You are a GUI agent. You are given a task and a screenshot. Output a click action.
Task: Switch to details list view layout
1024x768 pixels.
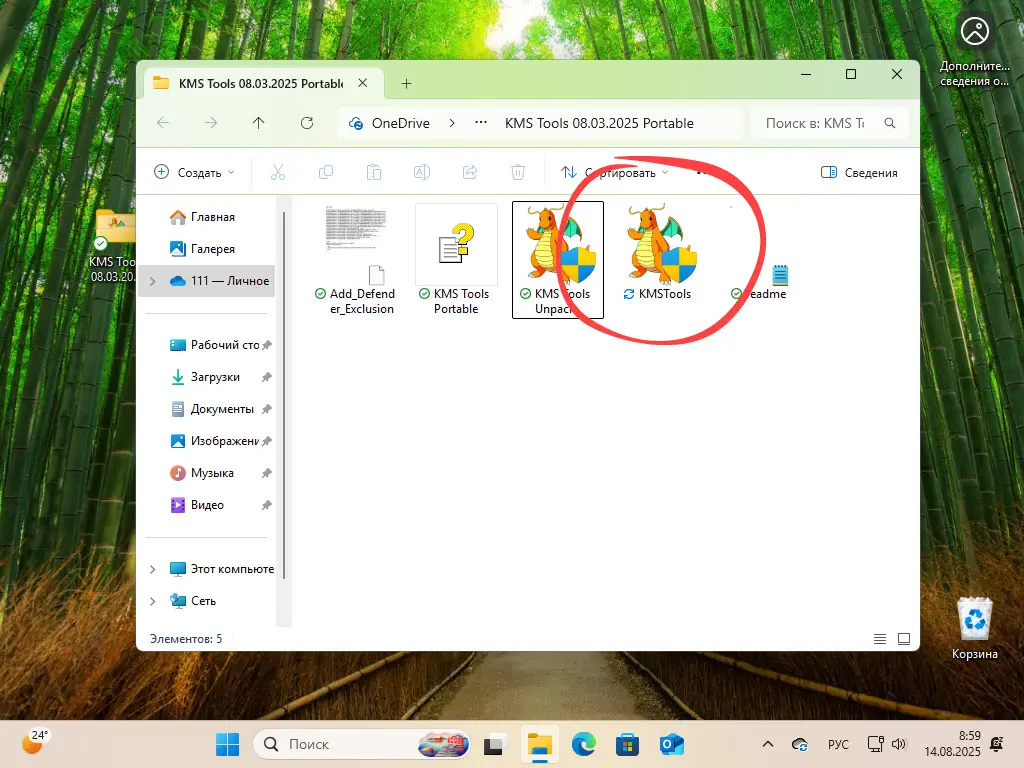(x=880, y=638)
